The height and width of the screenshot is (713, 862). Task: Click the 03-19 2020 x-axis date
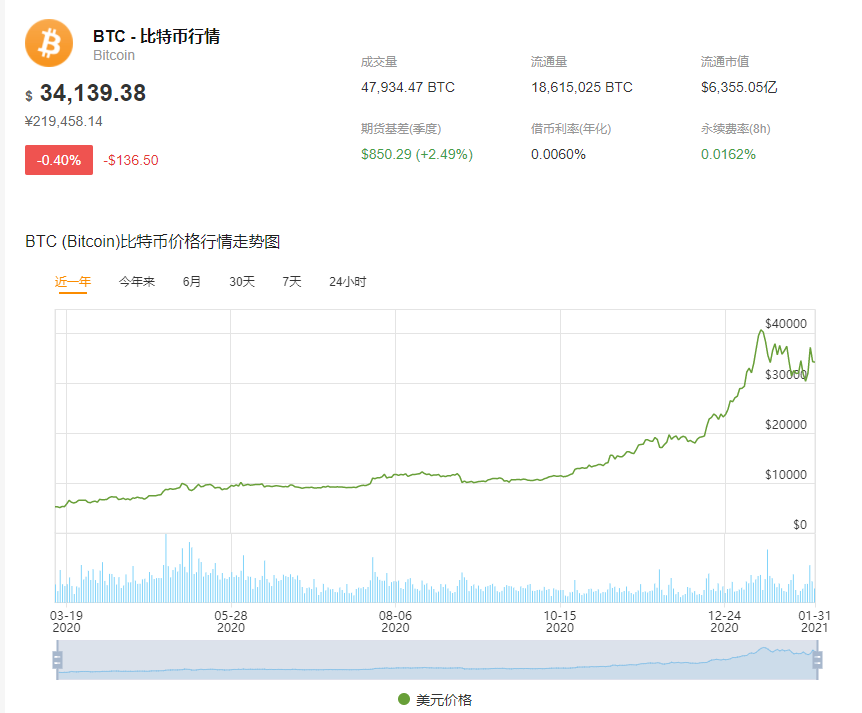(66, 622)
